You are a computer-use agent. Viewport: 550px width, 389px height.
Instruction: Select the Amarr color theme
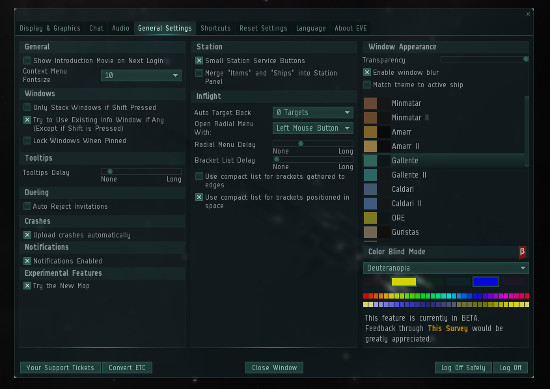[x=444, y=132]
